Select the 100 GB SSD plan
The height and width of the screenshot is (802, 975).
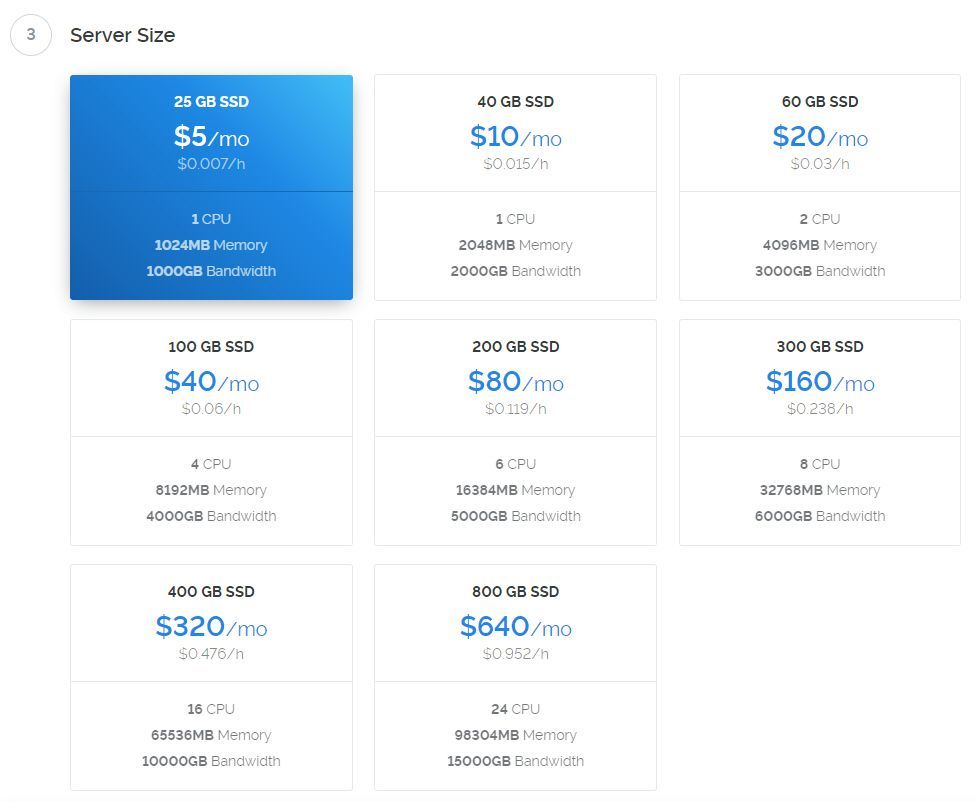click(x=211, y=431)
